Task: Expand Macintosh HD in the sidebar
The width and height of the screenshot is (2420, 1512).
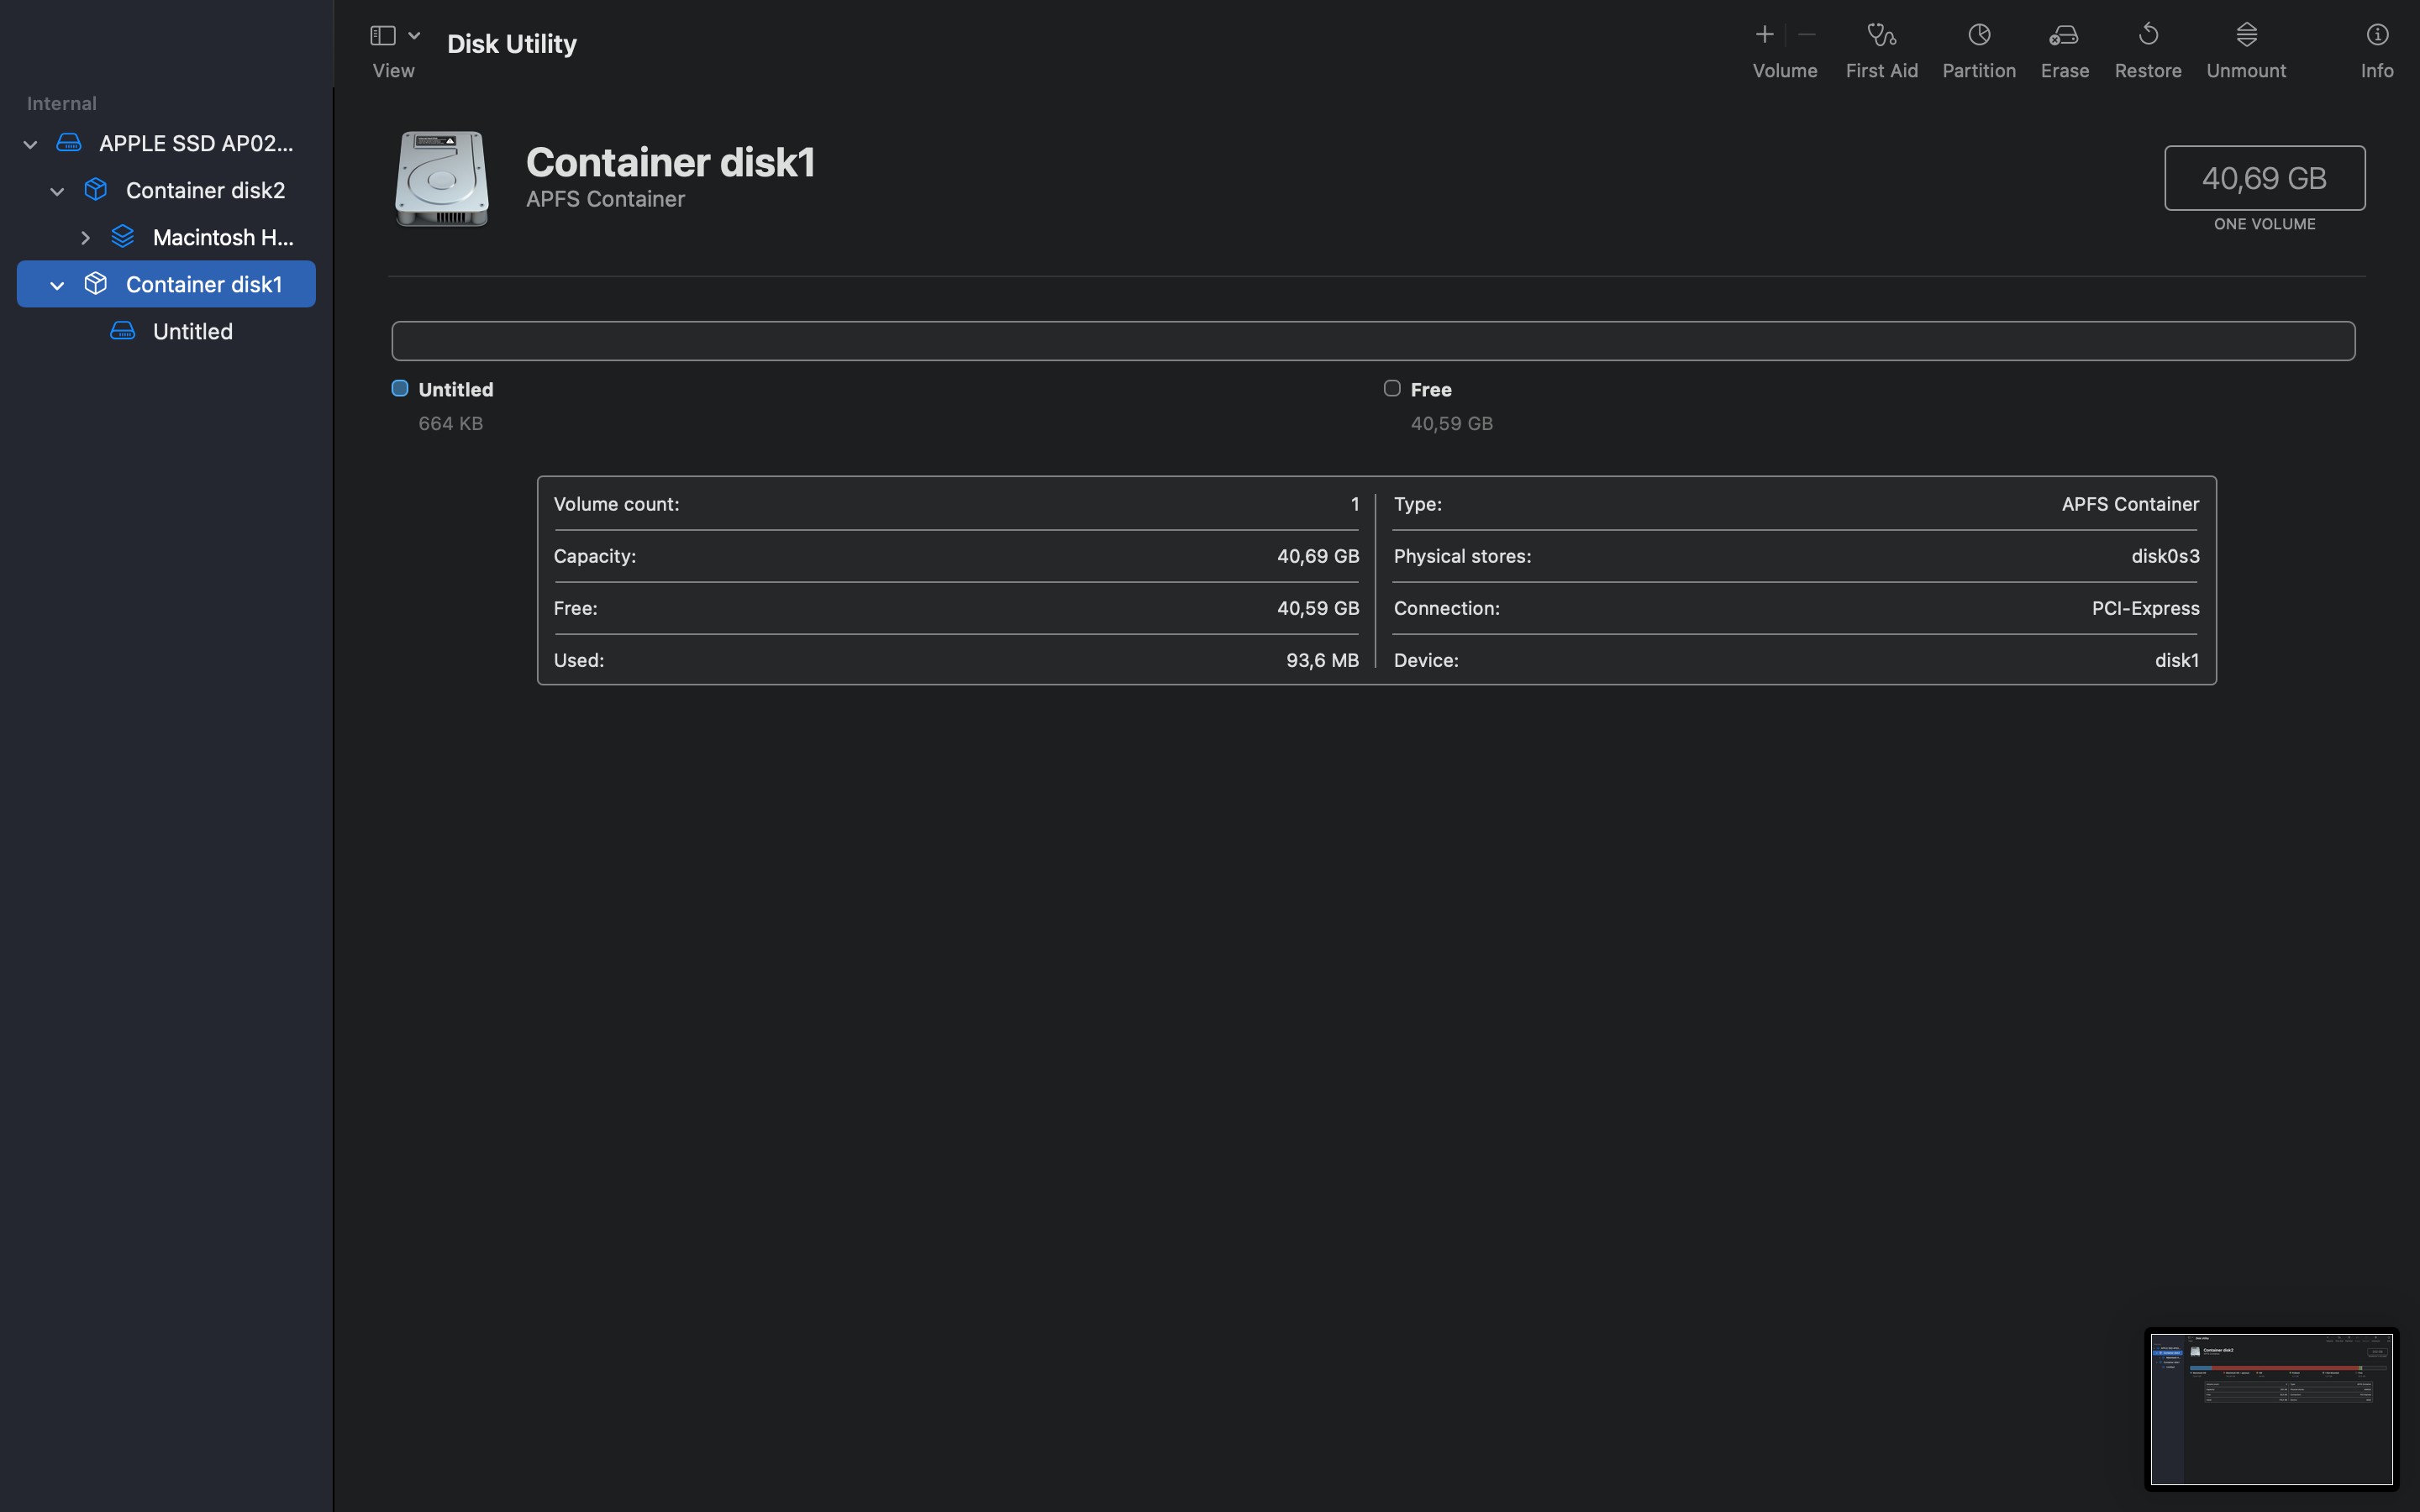Action: 85,237
